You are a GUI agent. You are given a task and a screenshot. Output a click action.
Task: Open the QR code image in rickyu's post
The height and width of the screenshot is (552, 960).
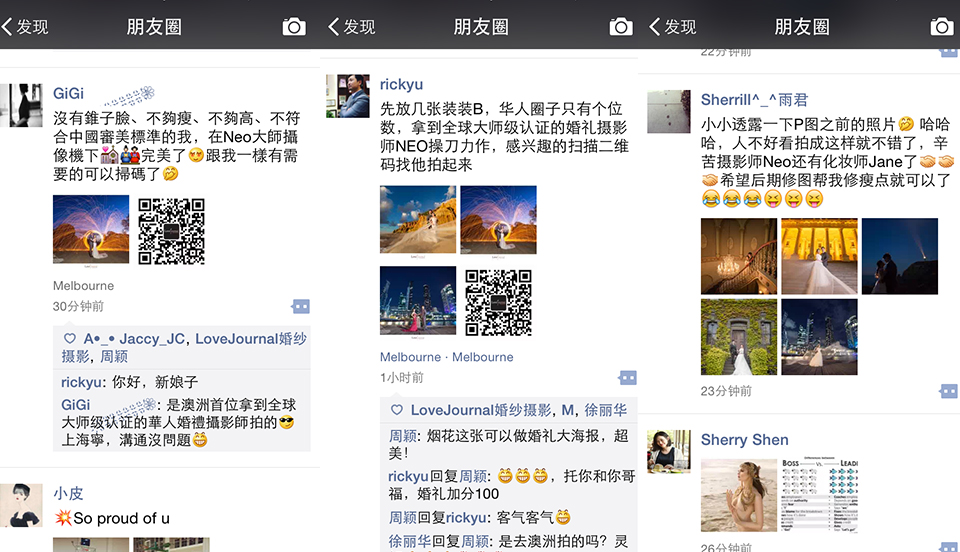pos(498,302)
